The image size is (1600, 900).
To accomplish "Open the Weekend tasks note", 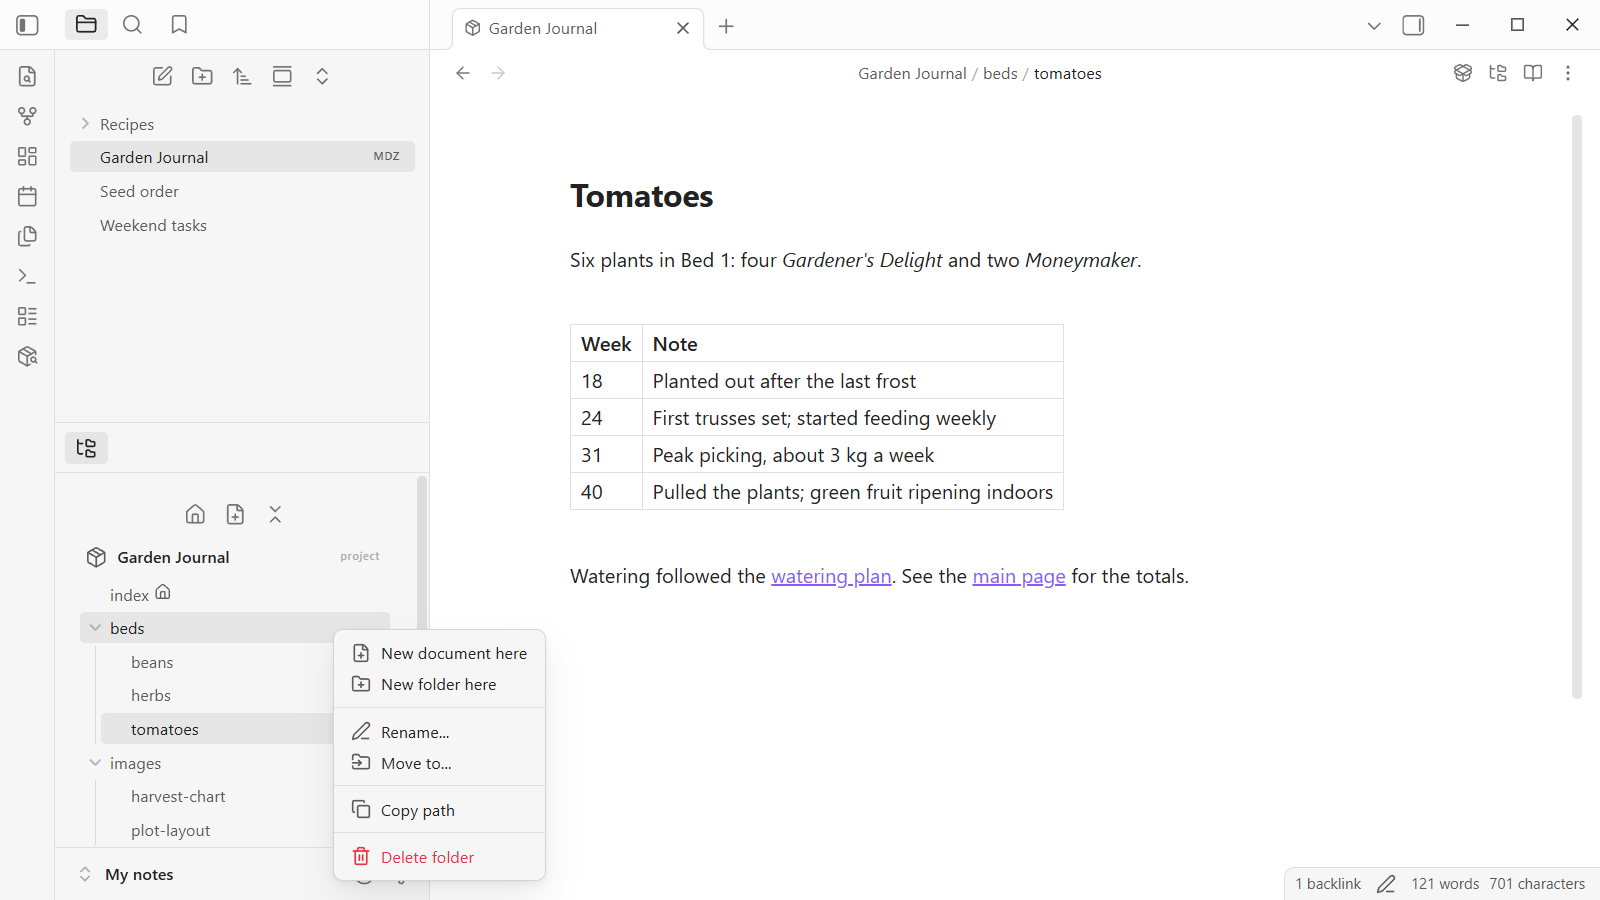I will (x=242, y=225).
